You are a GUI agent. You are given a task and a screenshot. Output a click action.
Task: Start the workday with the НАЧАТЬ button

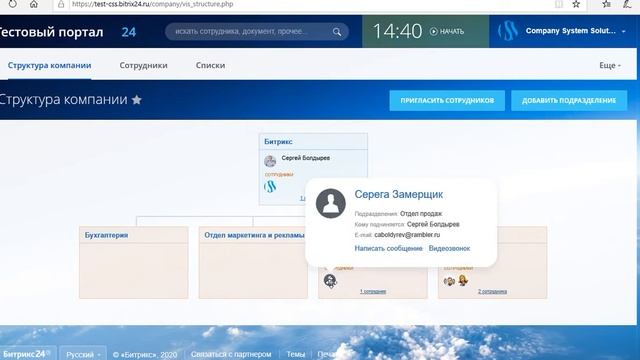tap(447, 31)
